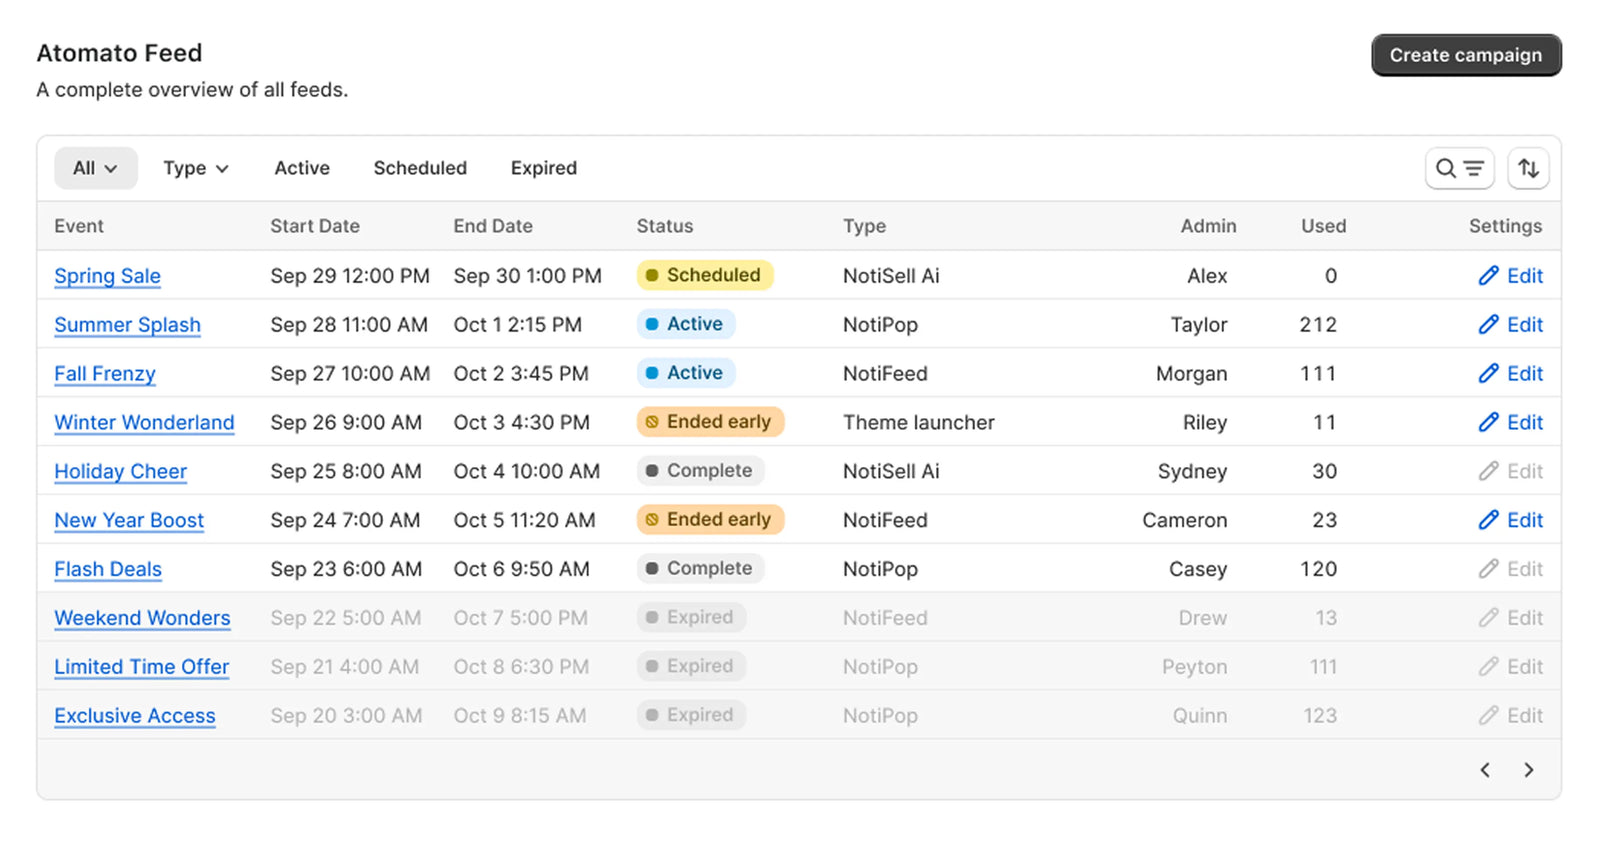Go to the previous page arrow
Screen dimensions: 1600x841
[1485, 769]
